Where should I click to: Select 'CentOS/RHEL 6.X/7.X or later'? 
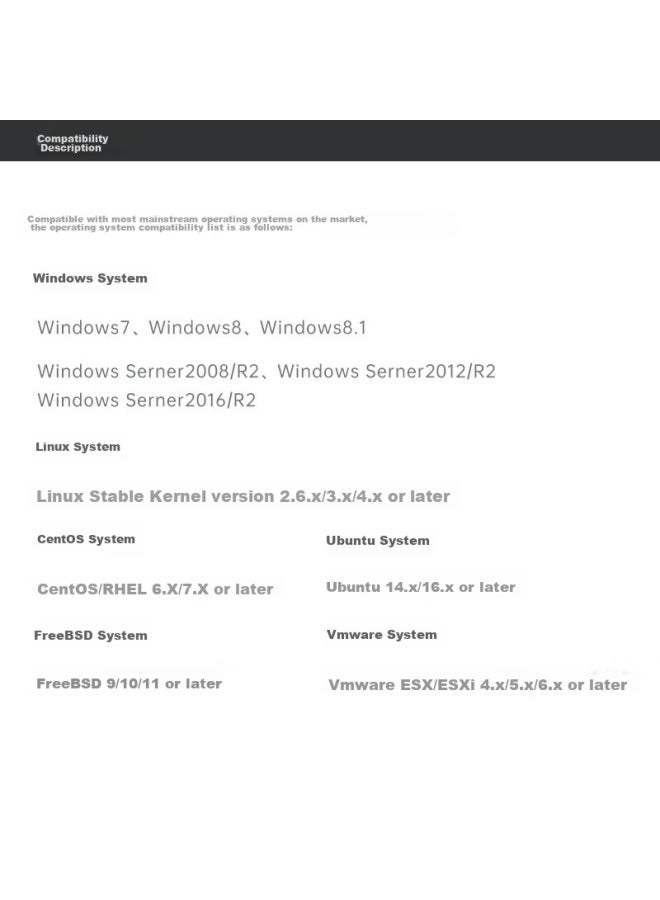(155, 589)
